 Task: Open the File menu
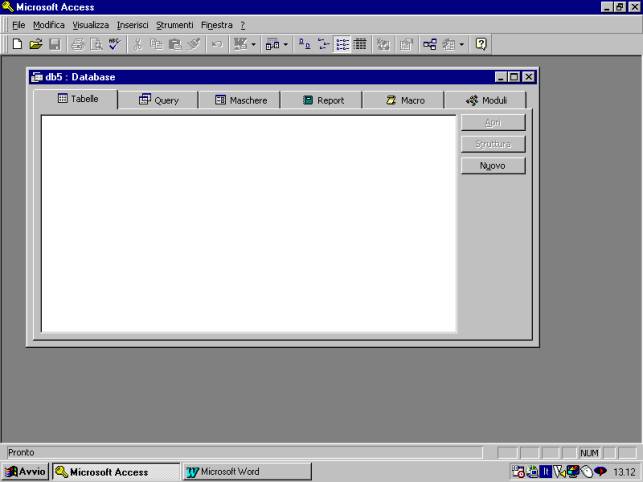18,25
